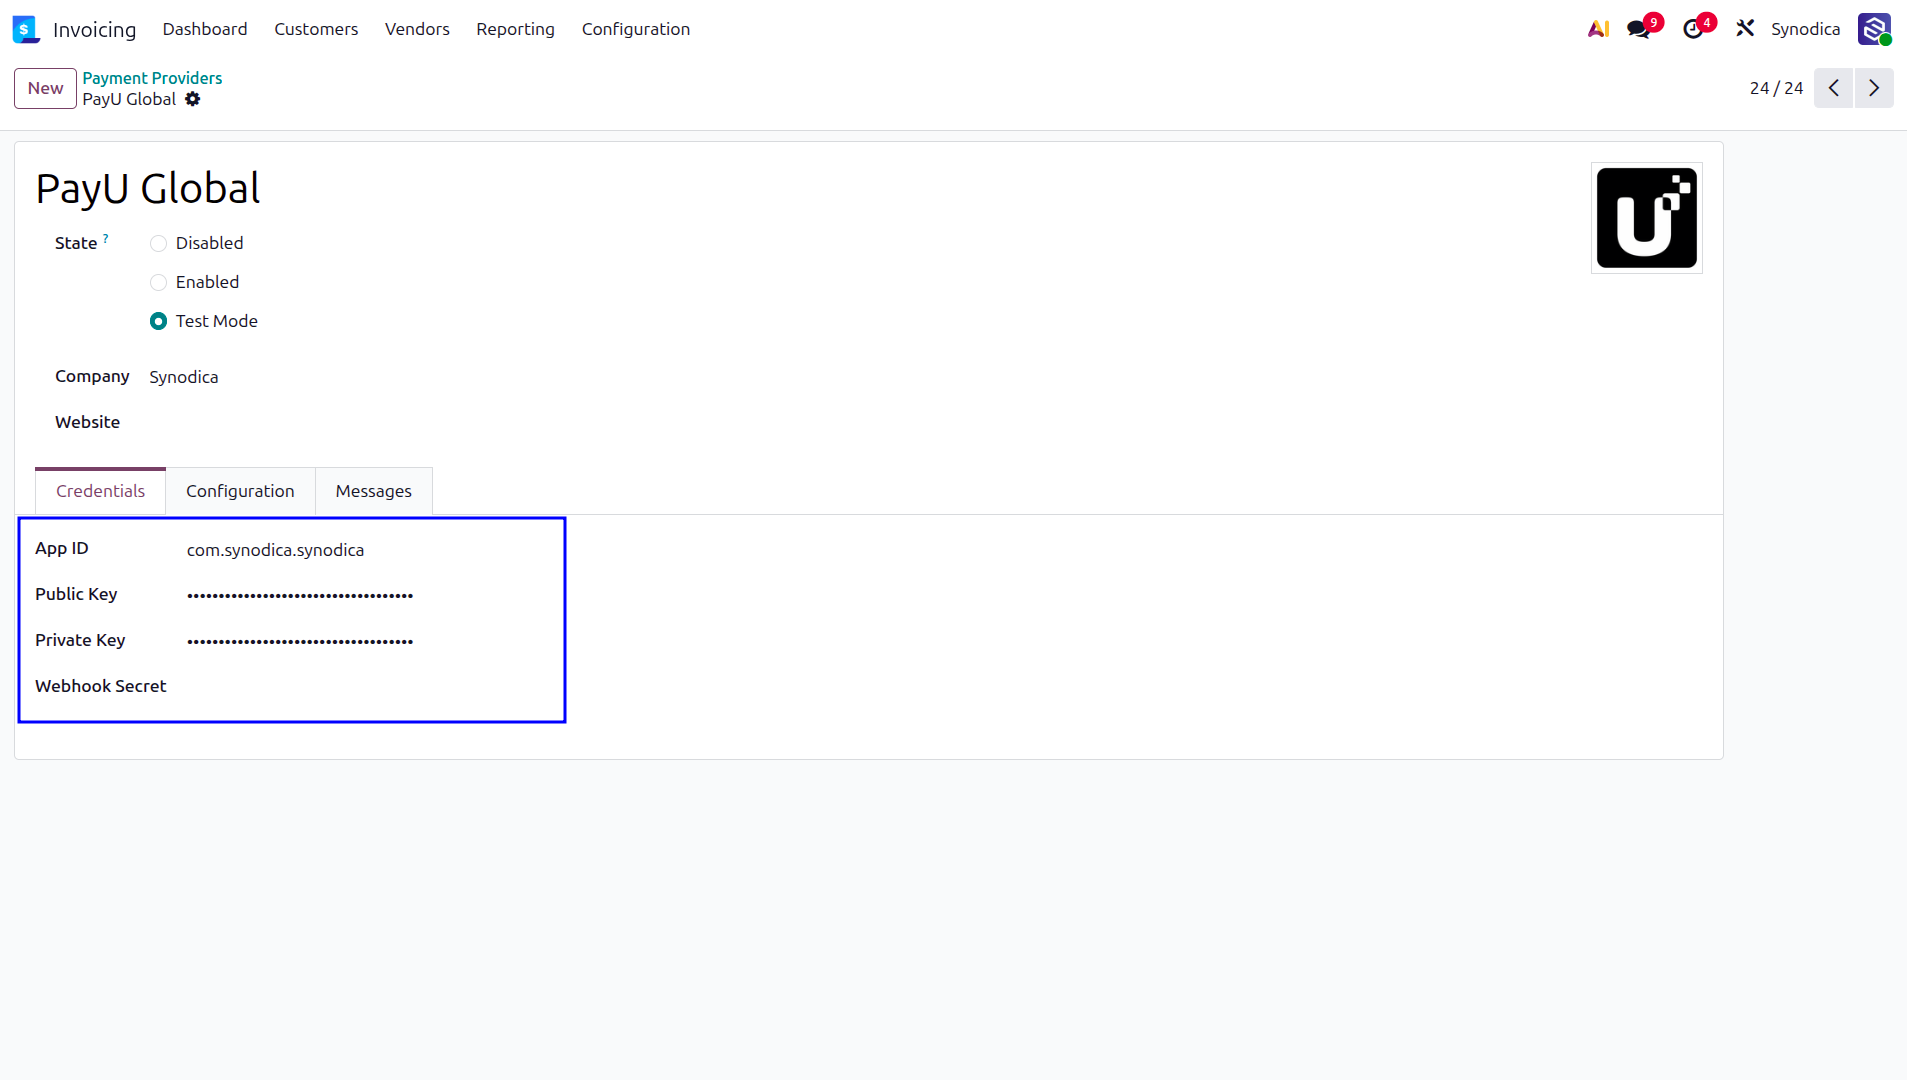Switch to the Configuration tab
1907x1080 pixels.
(240, 491)
